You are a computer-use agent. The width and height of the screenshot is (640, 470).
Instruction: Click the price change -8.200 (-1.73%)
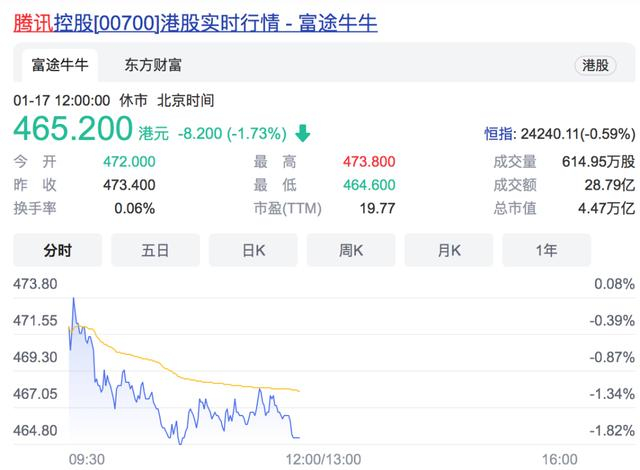pyautogui.click(x=232, y=133)
